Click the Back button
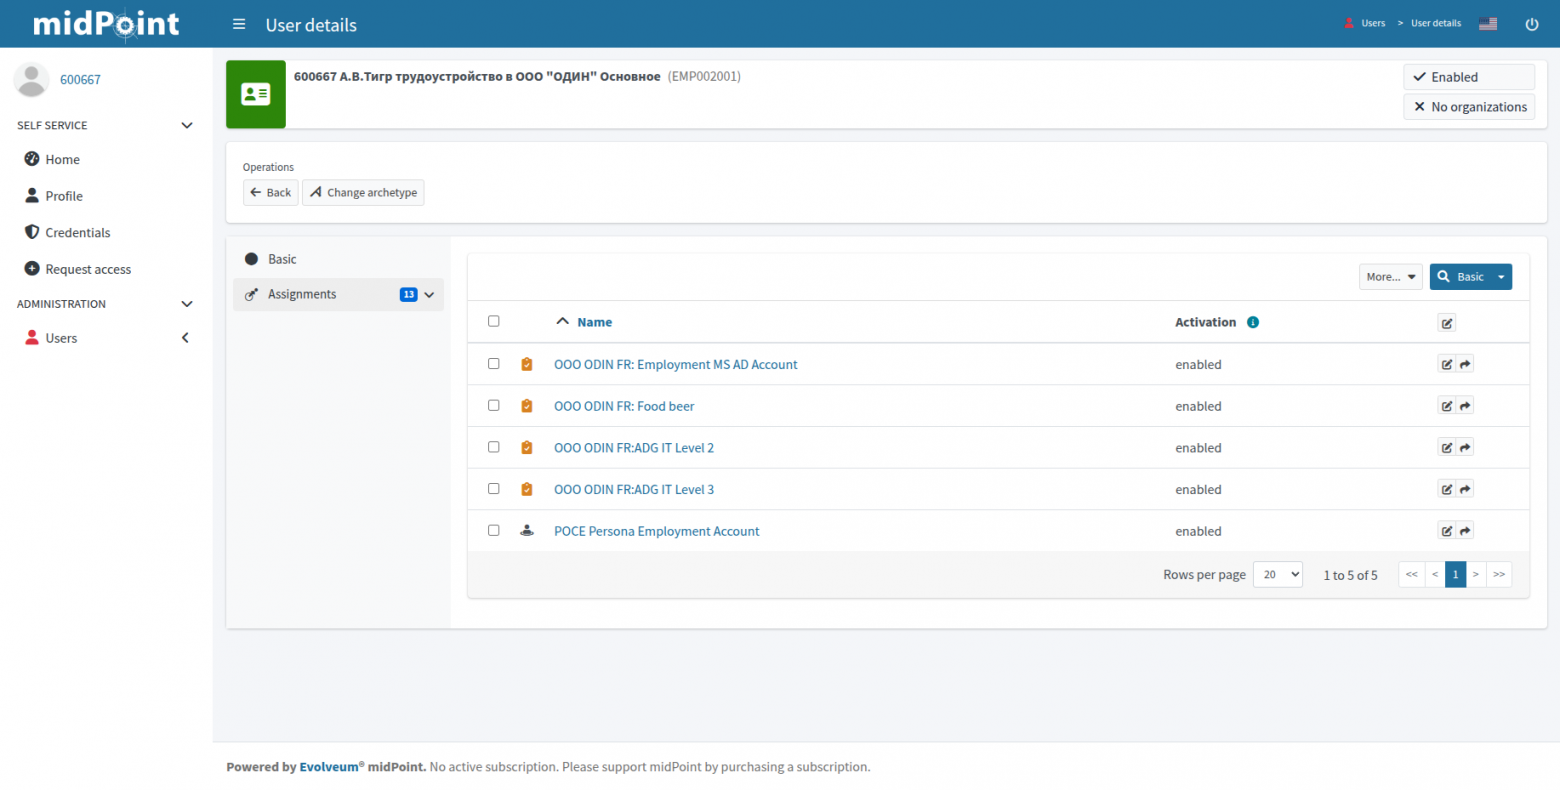1560x790 pixels. pos(271,192)
